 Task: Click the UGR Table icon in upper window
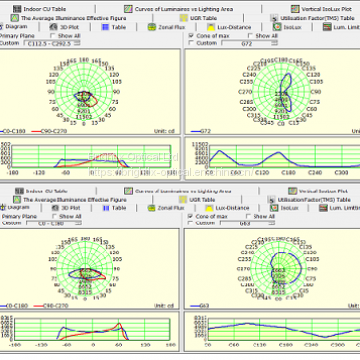[184, 18]
